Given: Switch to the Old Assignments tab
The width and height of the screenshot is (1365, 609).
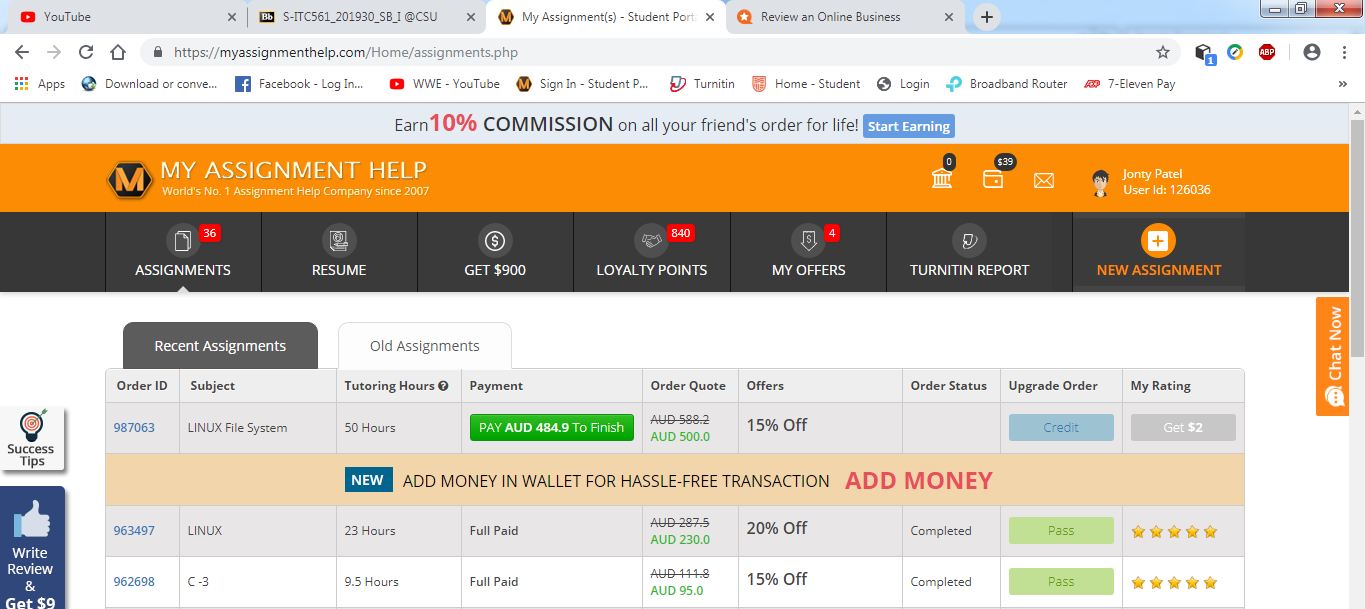Looking at the screenshot, I should (425, 346).
